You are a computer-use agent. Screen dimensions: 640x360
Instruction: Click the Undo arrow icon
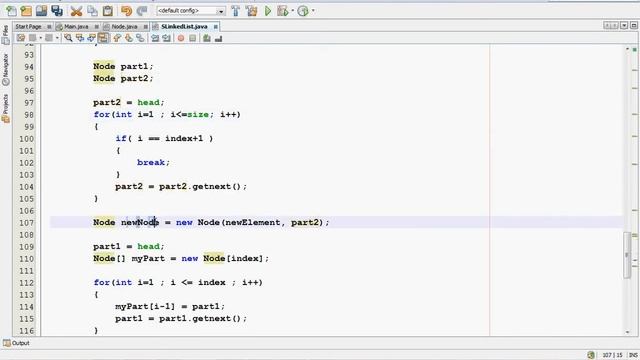pyautogui.click(x=127, y=11)
